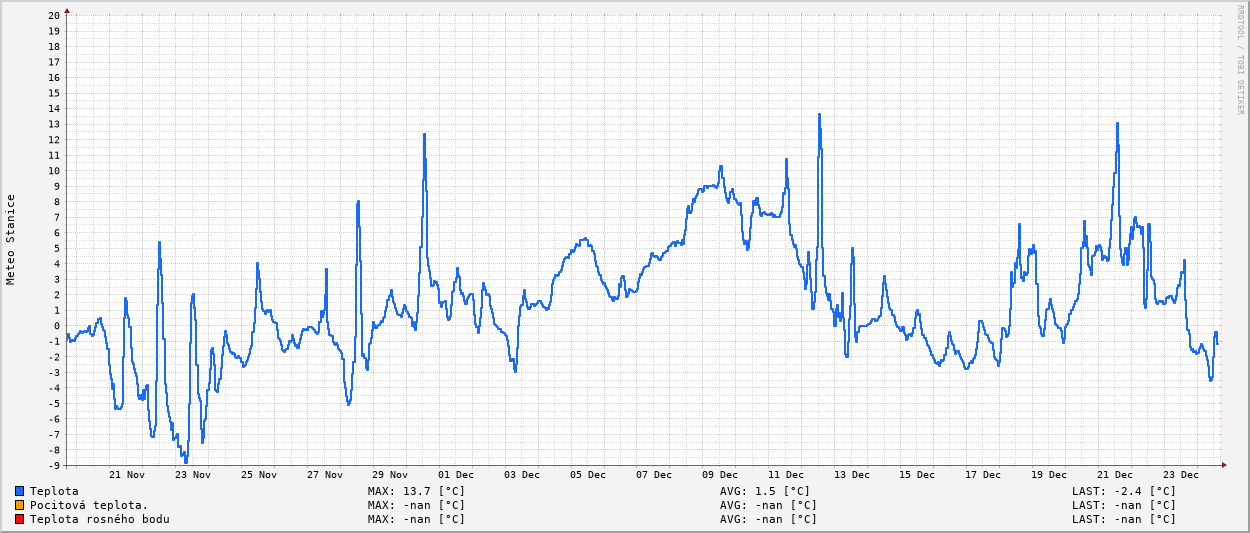Click the 20 label on the y-axis
This screenshot has height=533, width=1250.
[54, 15]
